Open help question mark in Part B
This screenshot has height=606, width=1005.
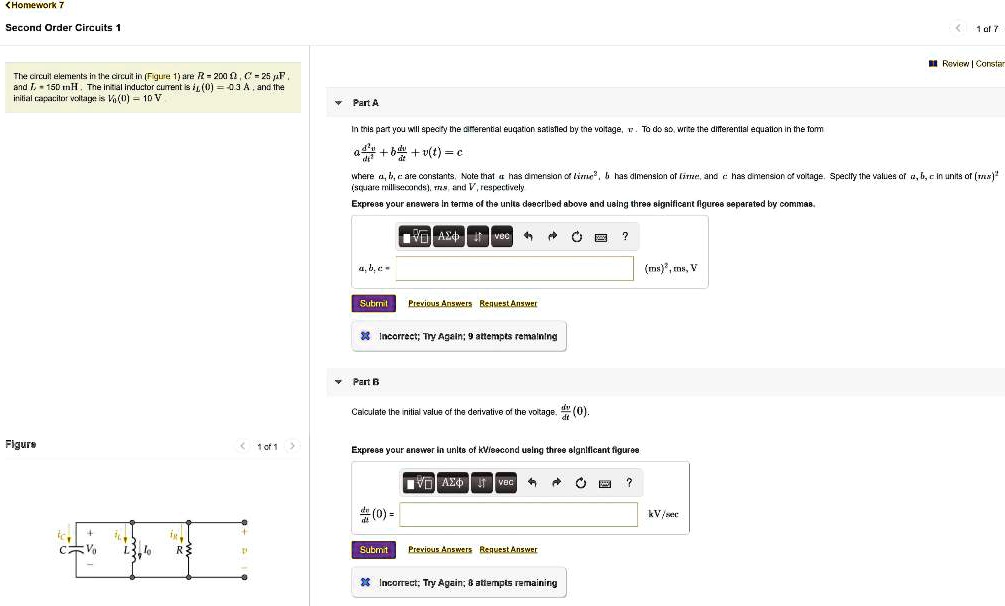pos(629,483)
